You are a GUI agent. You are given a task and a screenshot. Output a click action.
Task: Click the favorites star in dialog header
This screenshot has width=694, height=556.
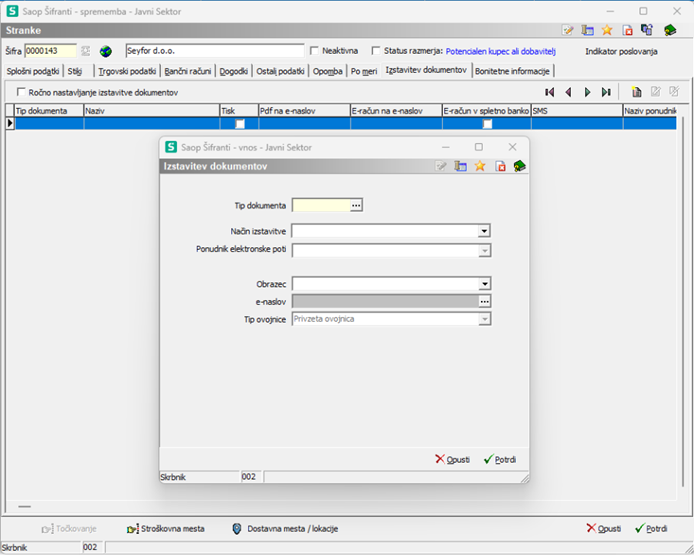click(480, 166)
